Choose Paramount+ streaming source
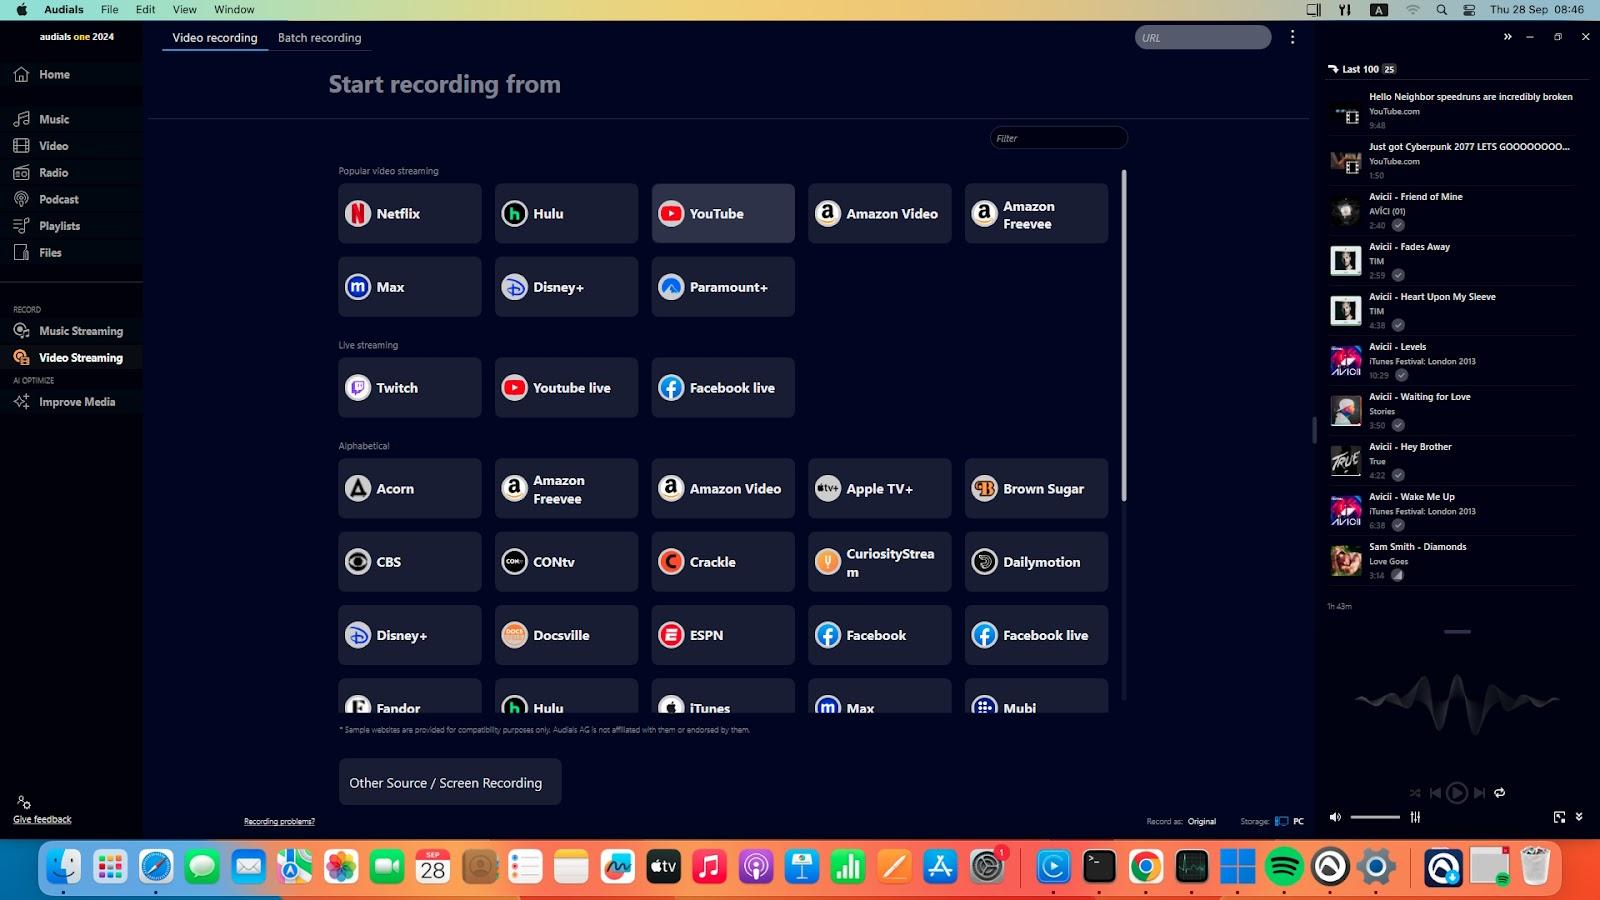The height and width of the screenshot is (900, 1600). click(x=723, y=287)
